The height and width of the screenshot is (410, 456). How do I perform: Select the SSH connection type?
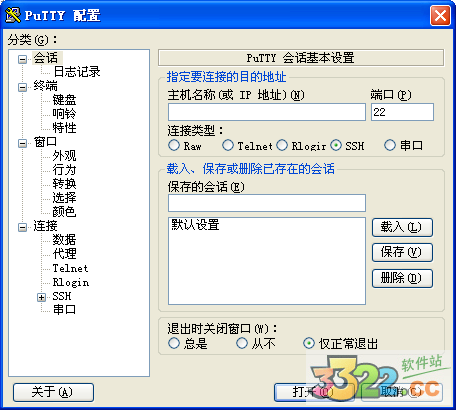(x=336, y=145)
